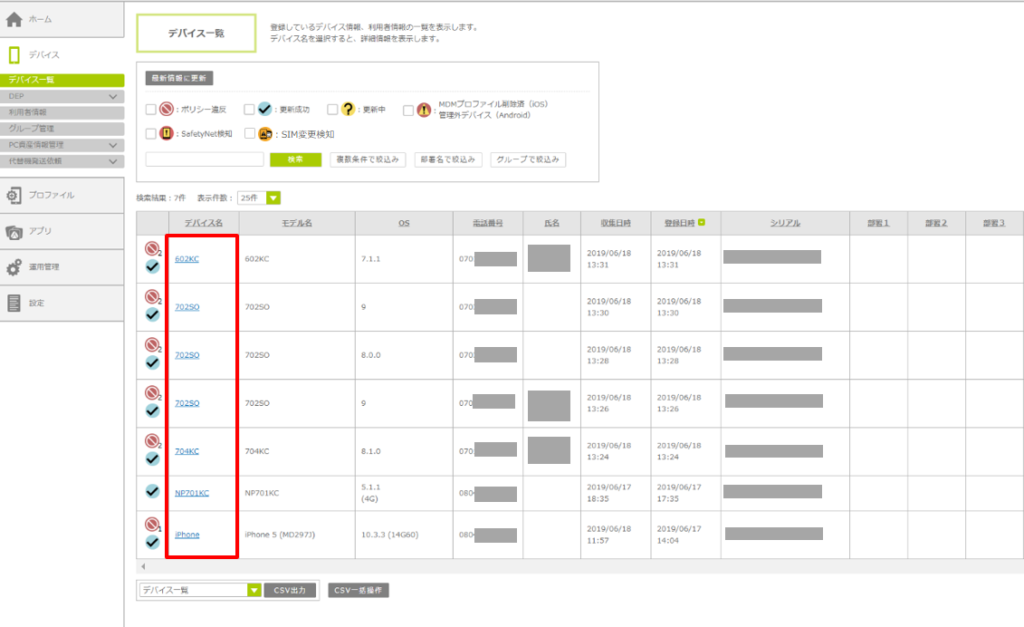Open the デバイス一覧 CSV type dropdown
This screenshot has height=627, width=1024.
pyautogui.click(x=254, y=590)
